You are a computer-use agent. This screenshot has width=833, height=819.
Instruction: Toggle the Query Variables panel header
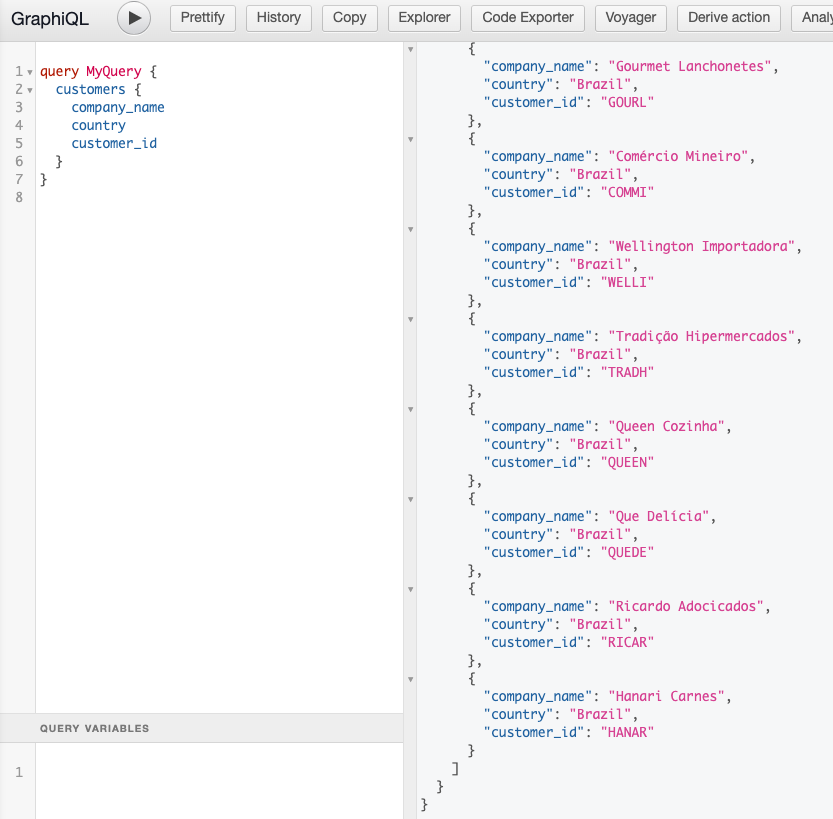[95, 729]
